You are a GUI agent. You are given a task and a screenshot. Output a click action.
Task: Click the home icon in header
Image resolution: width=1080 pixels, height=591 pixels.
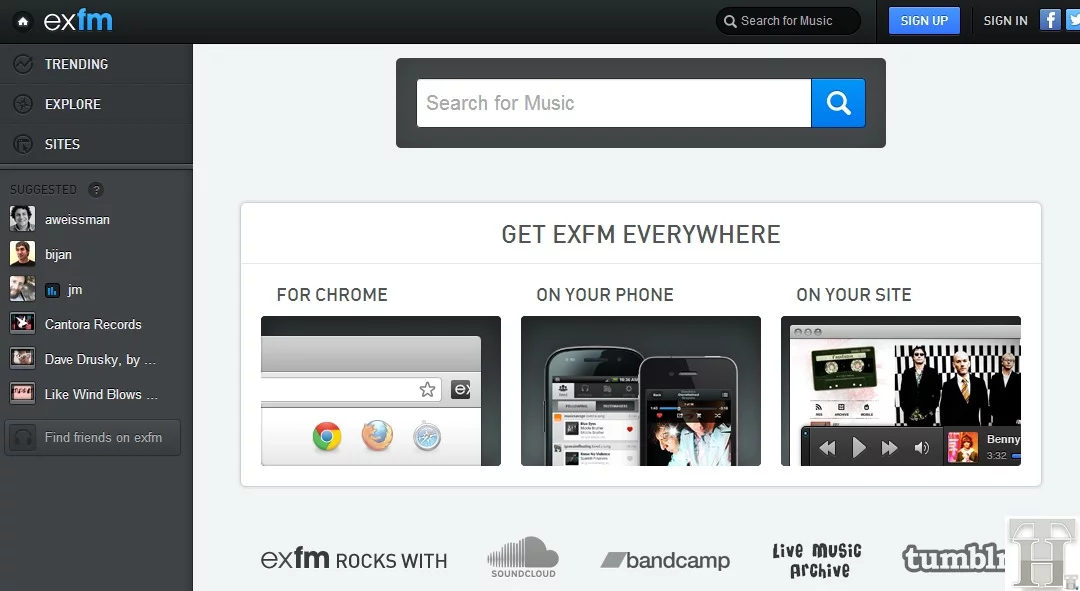click(23, 21)
